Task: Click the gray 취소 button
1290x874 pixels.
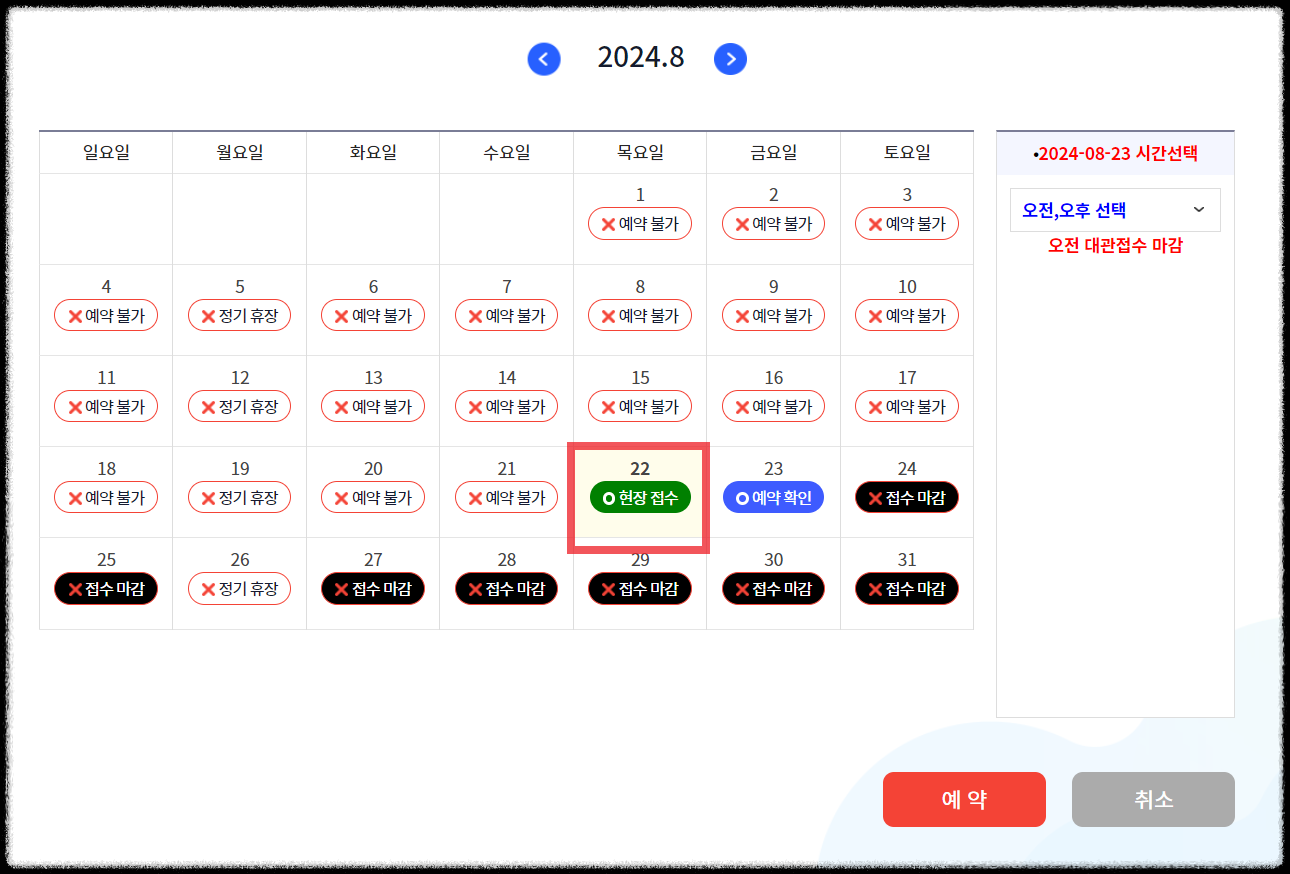Action: tap(1153, 799)
